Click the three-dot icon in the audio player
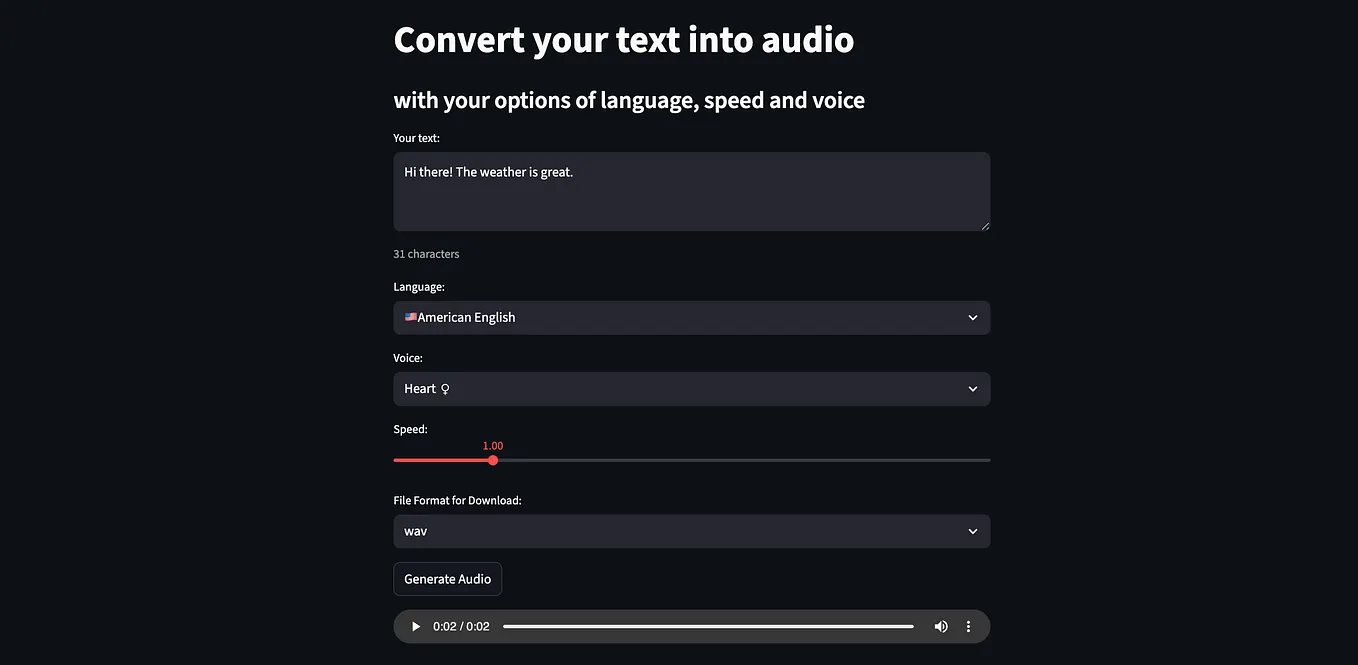 tap(967, 625)
